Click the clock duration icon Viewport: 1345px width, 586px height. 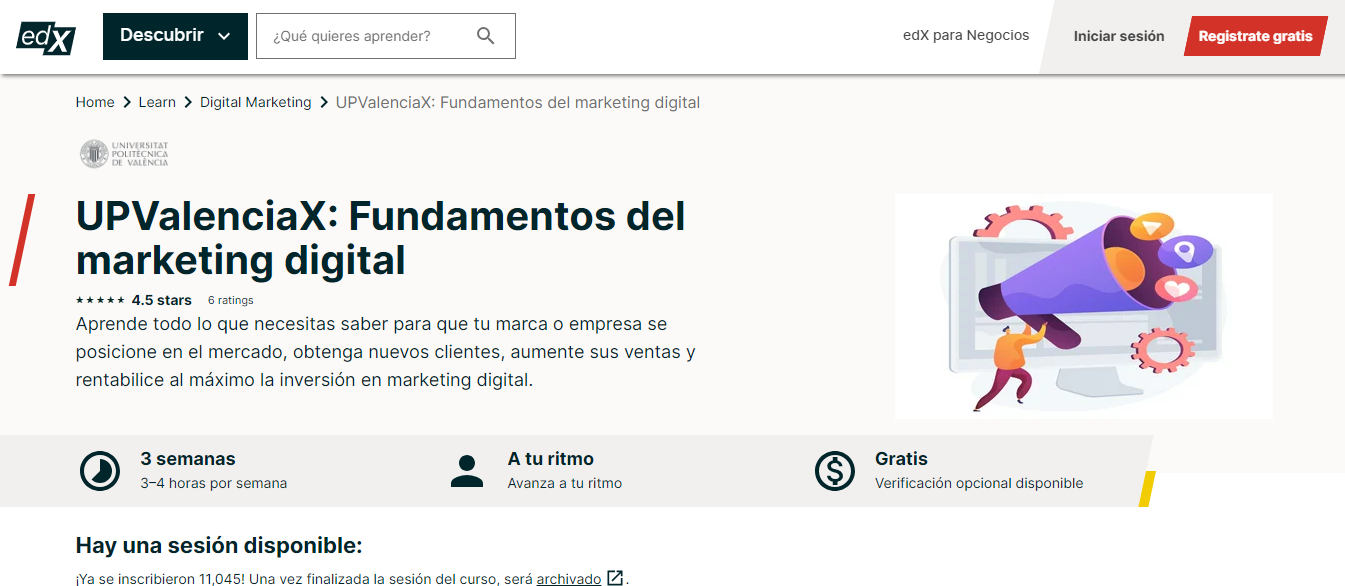100,470
